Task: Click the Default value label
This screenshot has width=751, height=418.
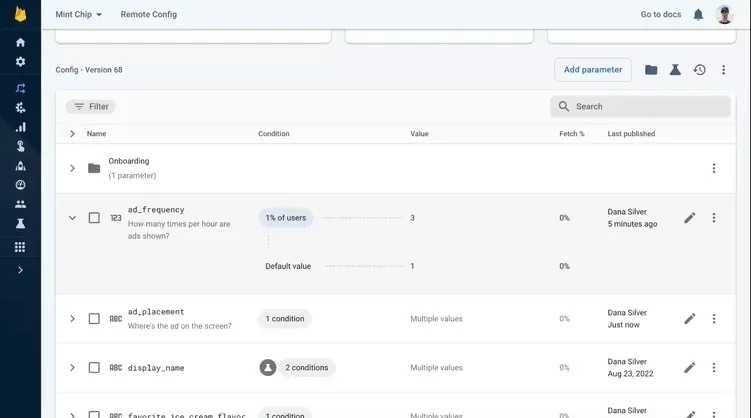Action: coord(288,266)
